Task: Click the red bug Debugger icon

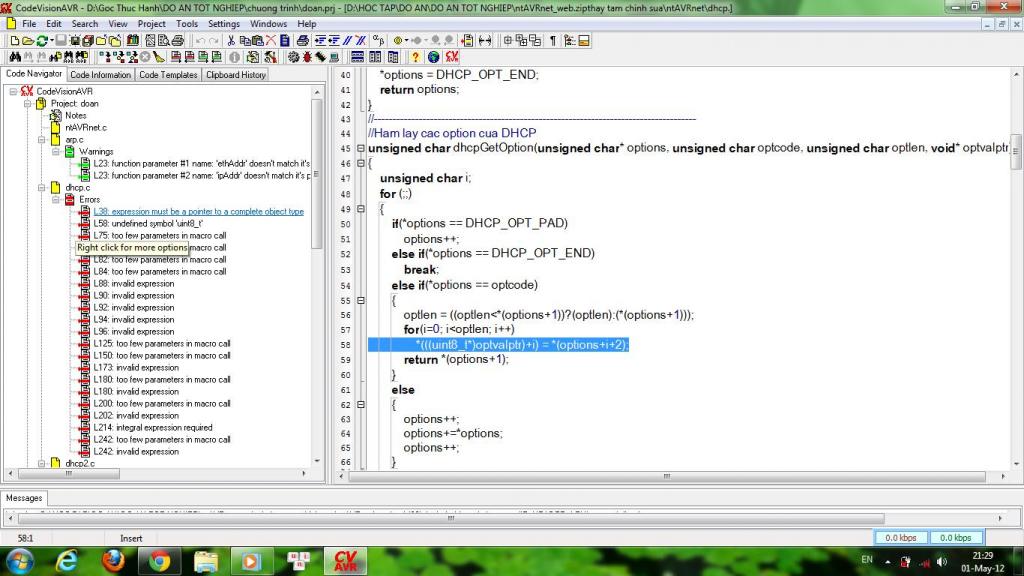Action: point(307,57)
